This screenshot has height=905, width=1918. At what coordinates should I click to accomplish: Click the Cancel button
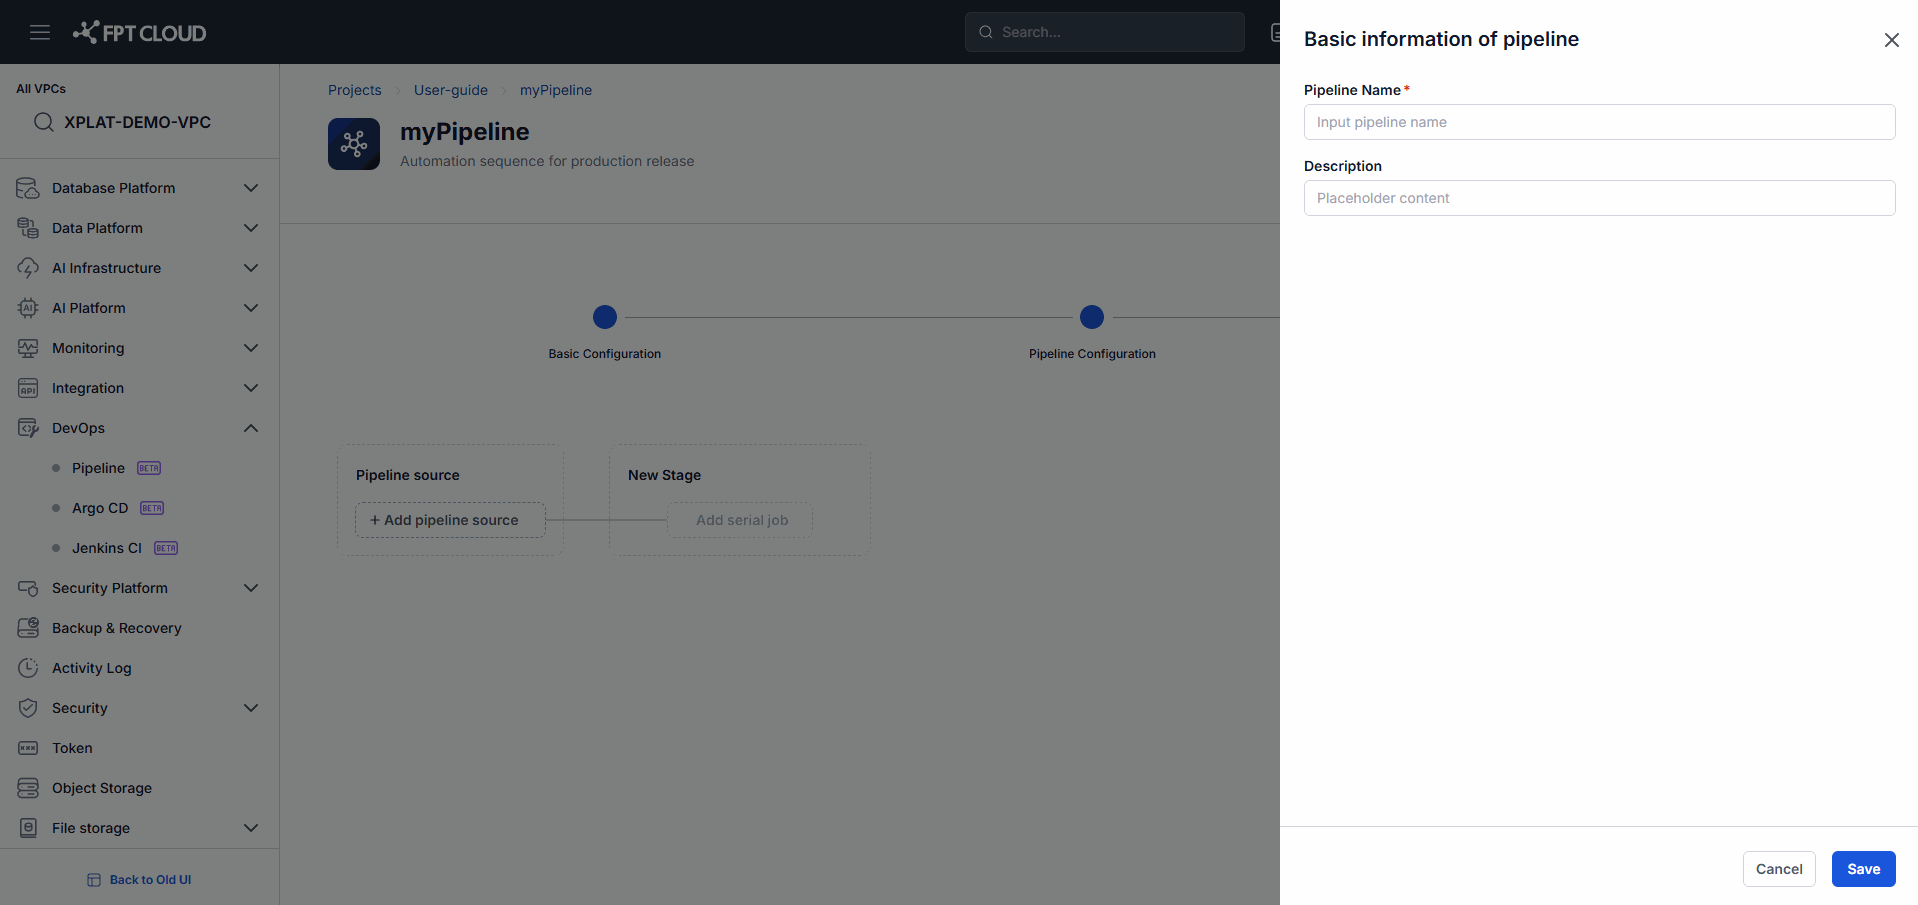tap(1779, 869)
